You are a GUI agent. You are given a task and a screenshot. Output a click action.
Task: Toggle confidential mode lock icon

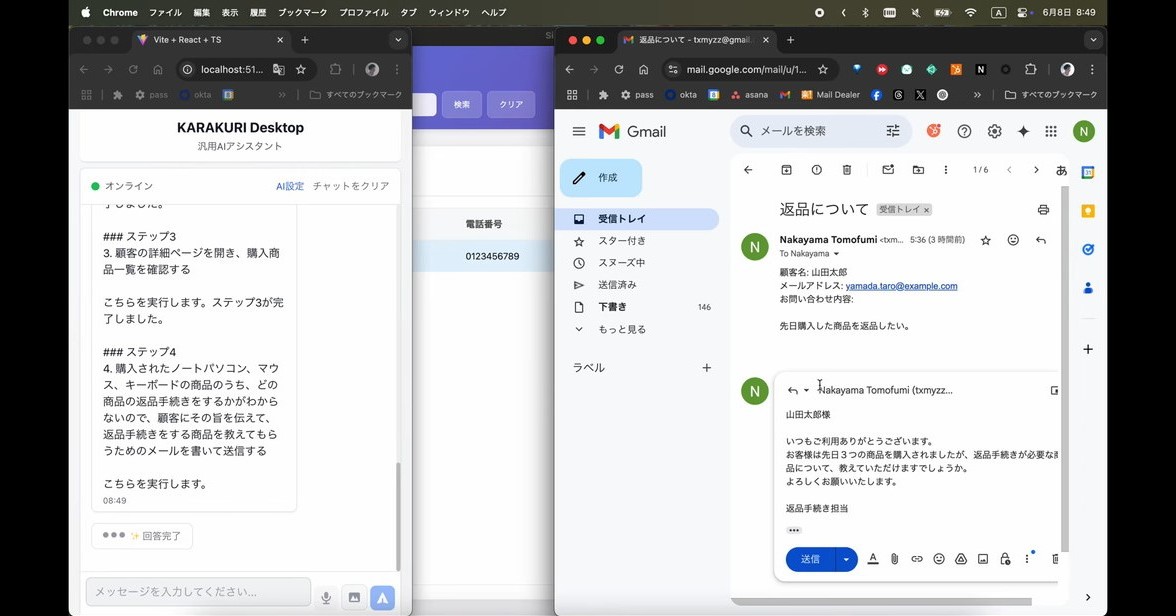pos(1005,559)
